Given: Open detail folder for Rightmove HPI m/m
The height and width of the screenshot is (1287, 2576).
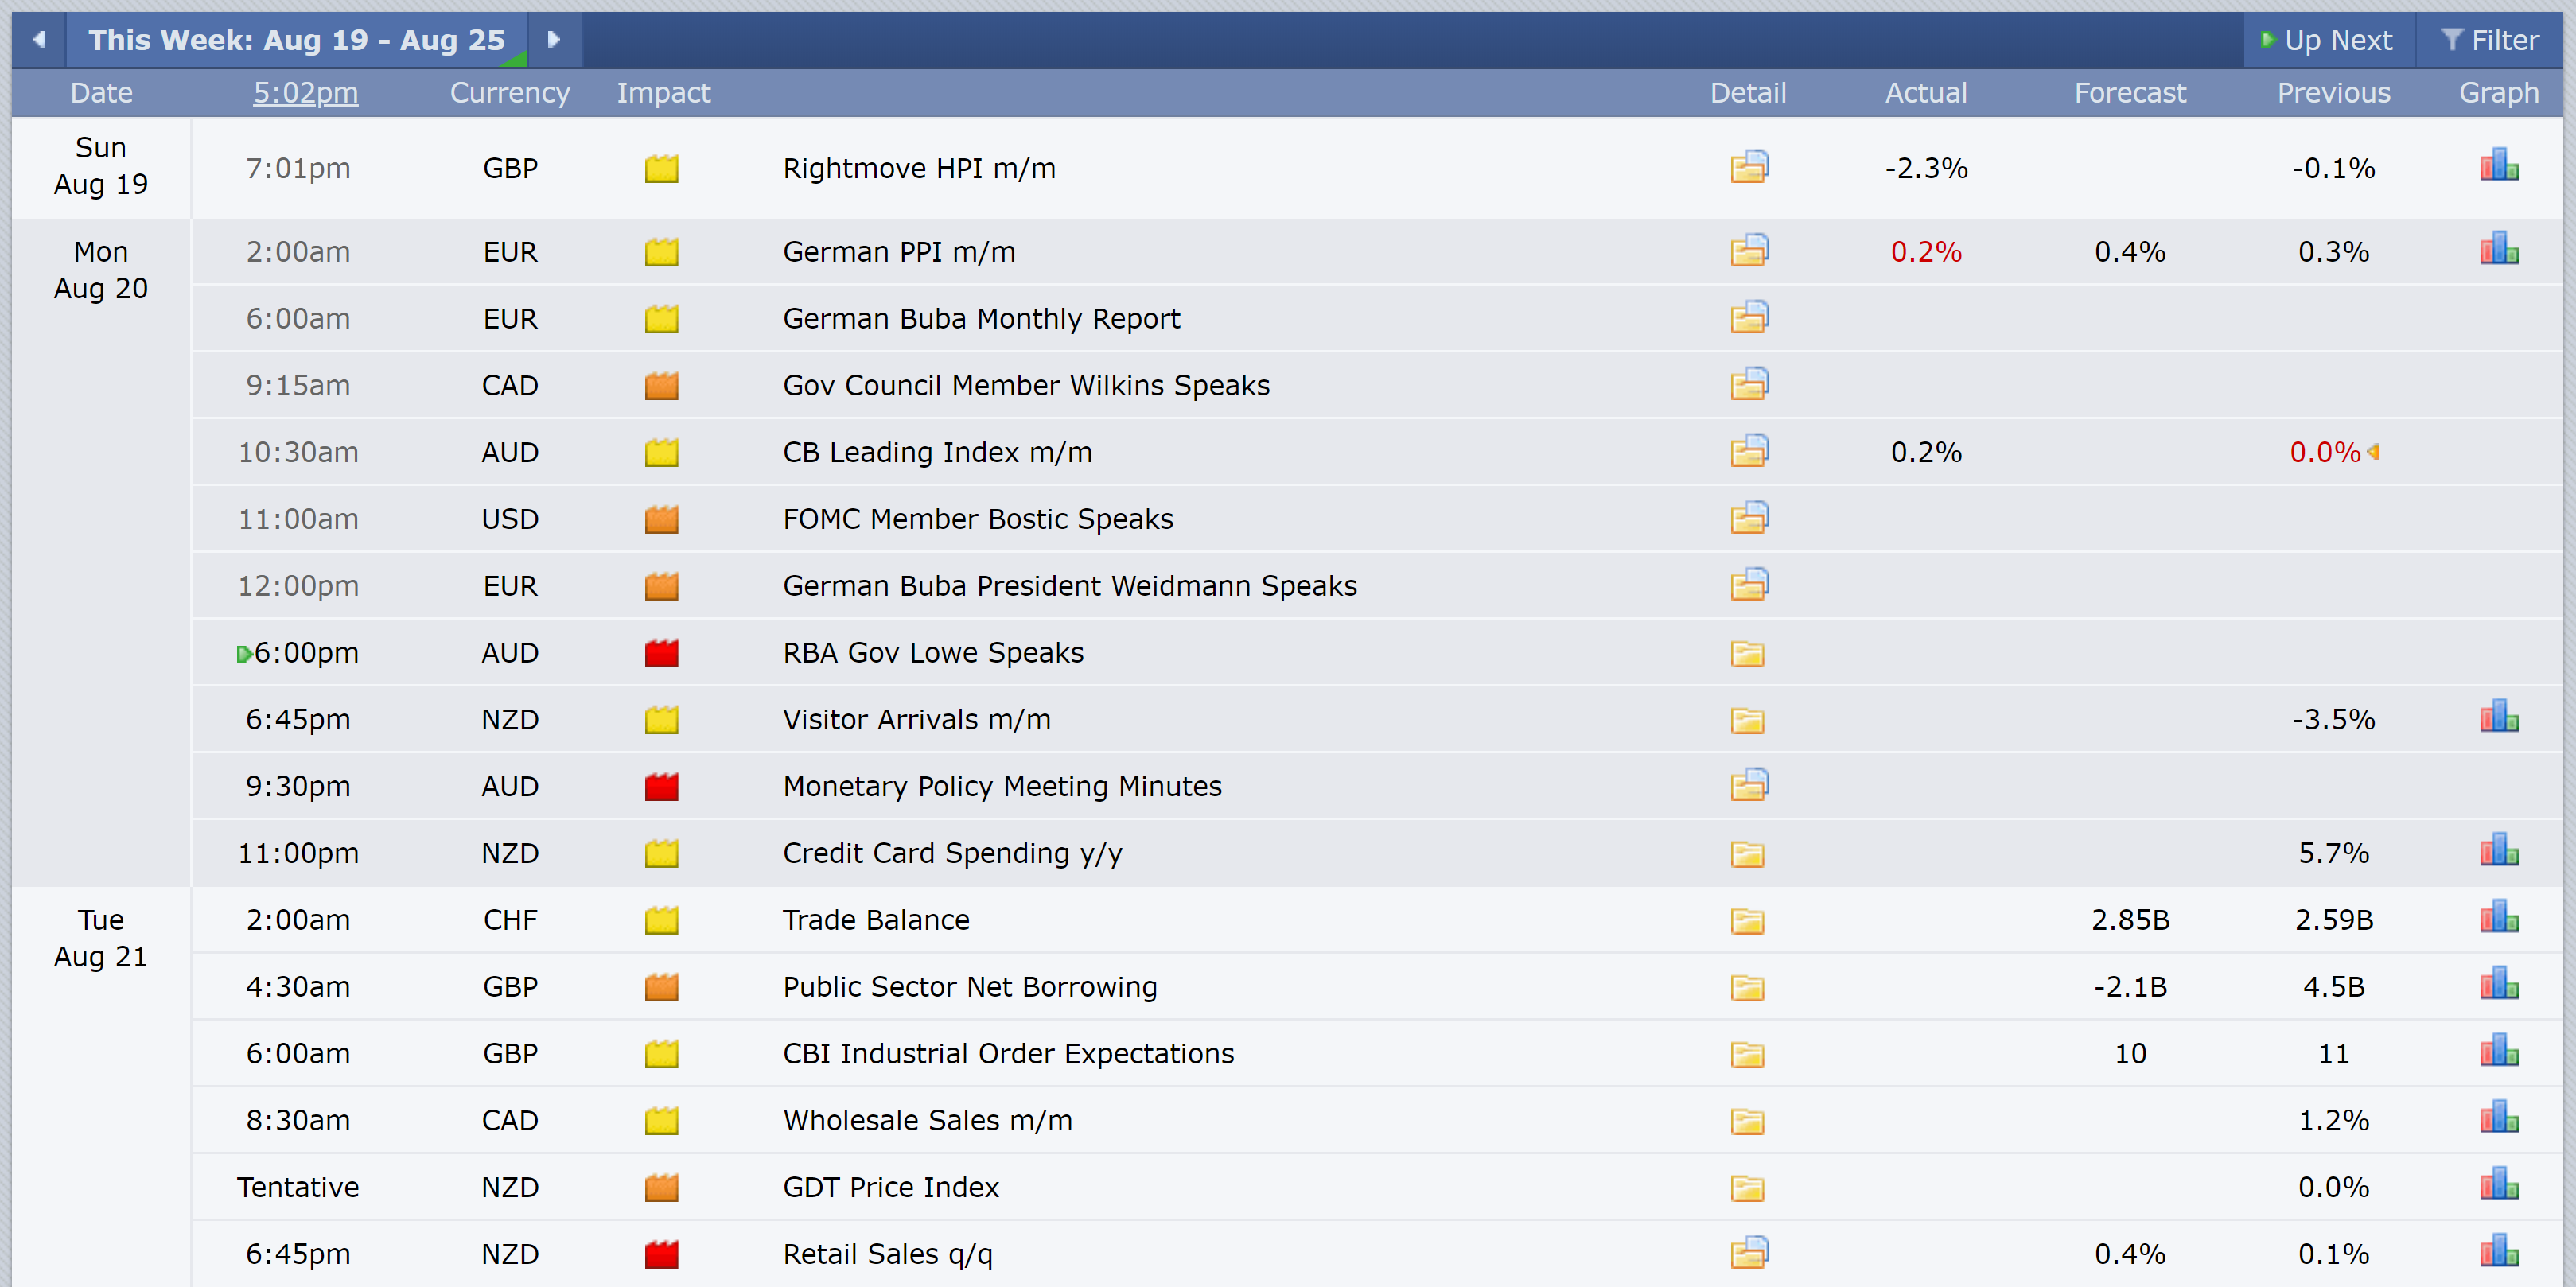Looking at the screenshot, I should pyautogui.click(x=1749, y=167).
